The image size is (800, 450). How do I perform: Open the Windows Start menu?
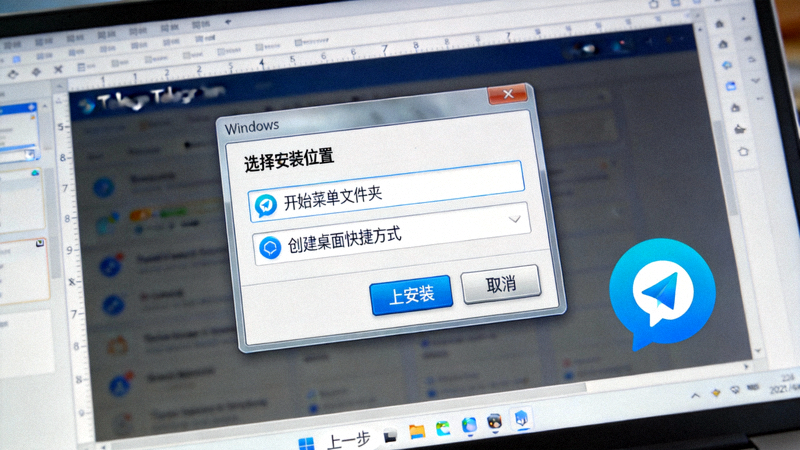click(x=306, y=443)
